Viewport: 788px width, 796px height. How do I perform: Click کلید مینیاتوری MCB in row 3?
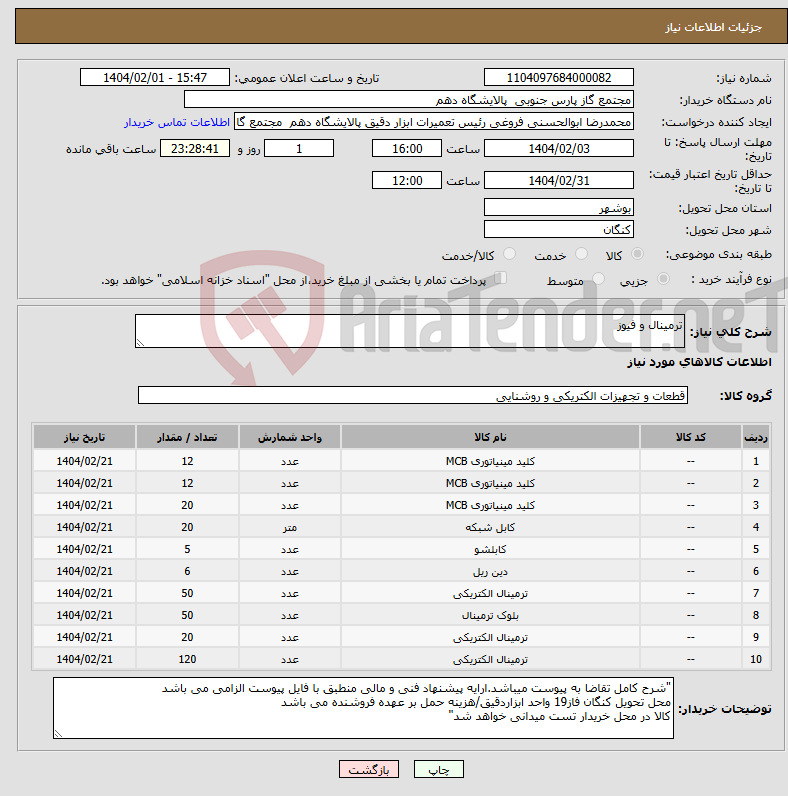[490, 505]
